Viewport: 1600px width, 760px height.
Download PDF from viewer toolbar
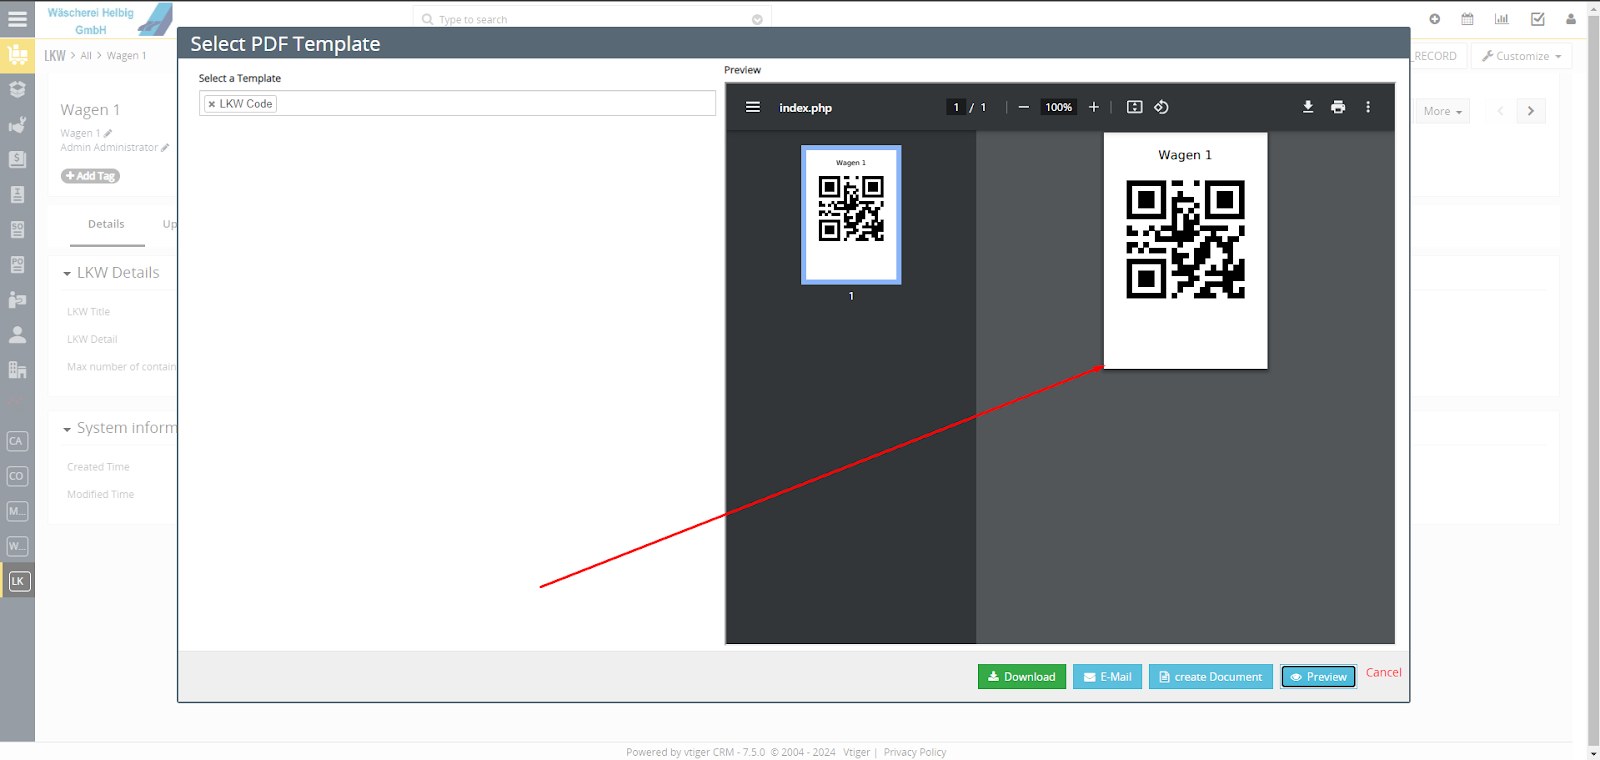click(x=1308, y=107)
